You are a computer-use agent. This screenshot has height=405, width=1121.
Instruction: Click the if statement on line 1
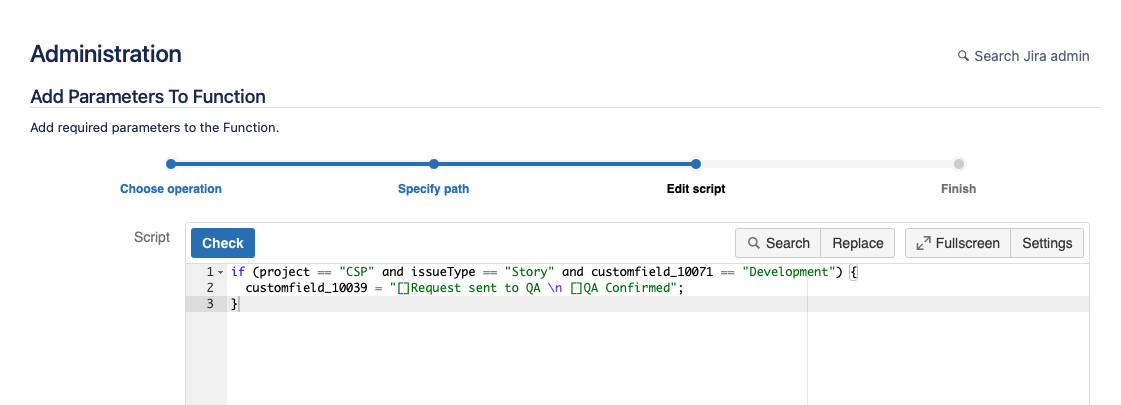[237, 272]
